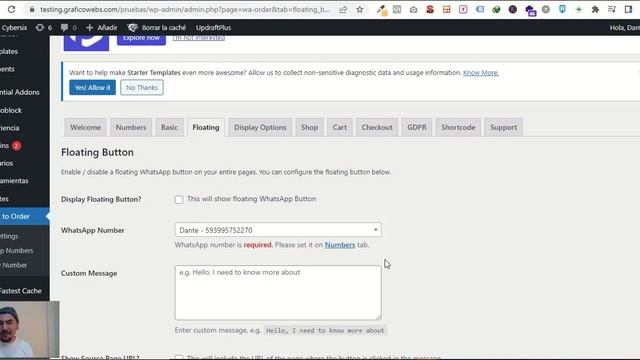Viewport: 640px width, 360px height.
Task: Reload the page with the browser refresh icon
Action: tap(11, 9)
